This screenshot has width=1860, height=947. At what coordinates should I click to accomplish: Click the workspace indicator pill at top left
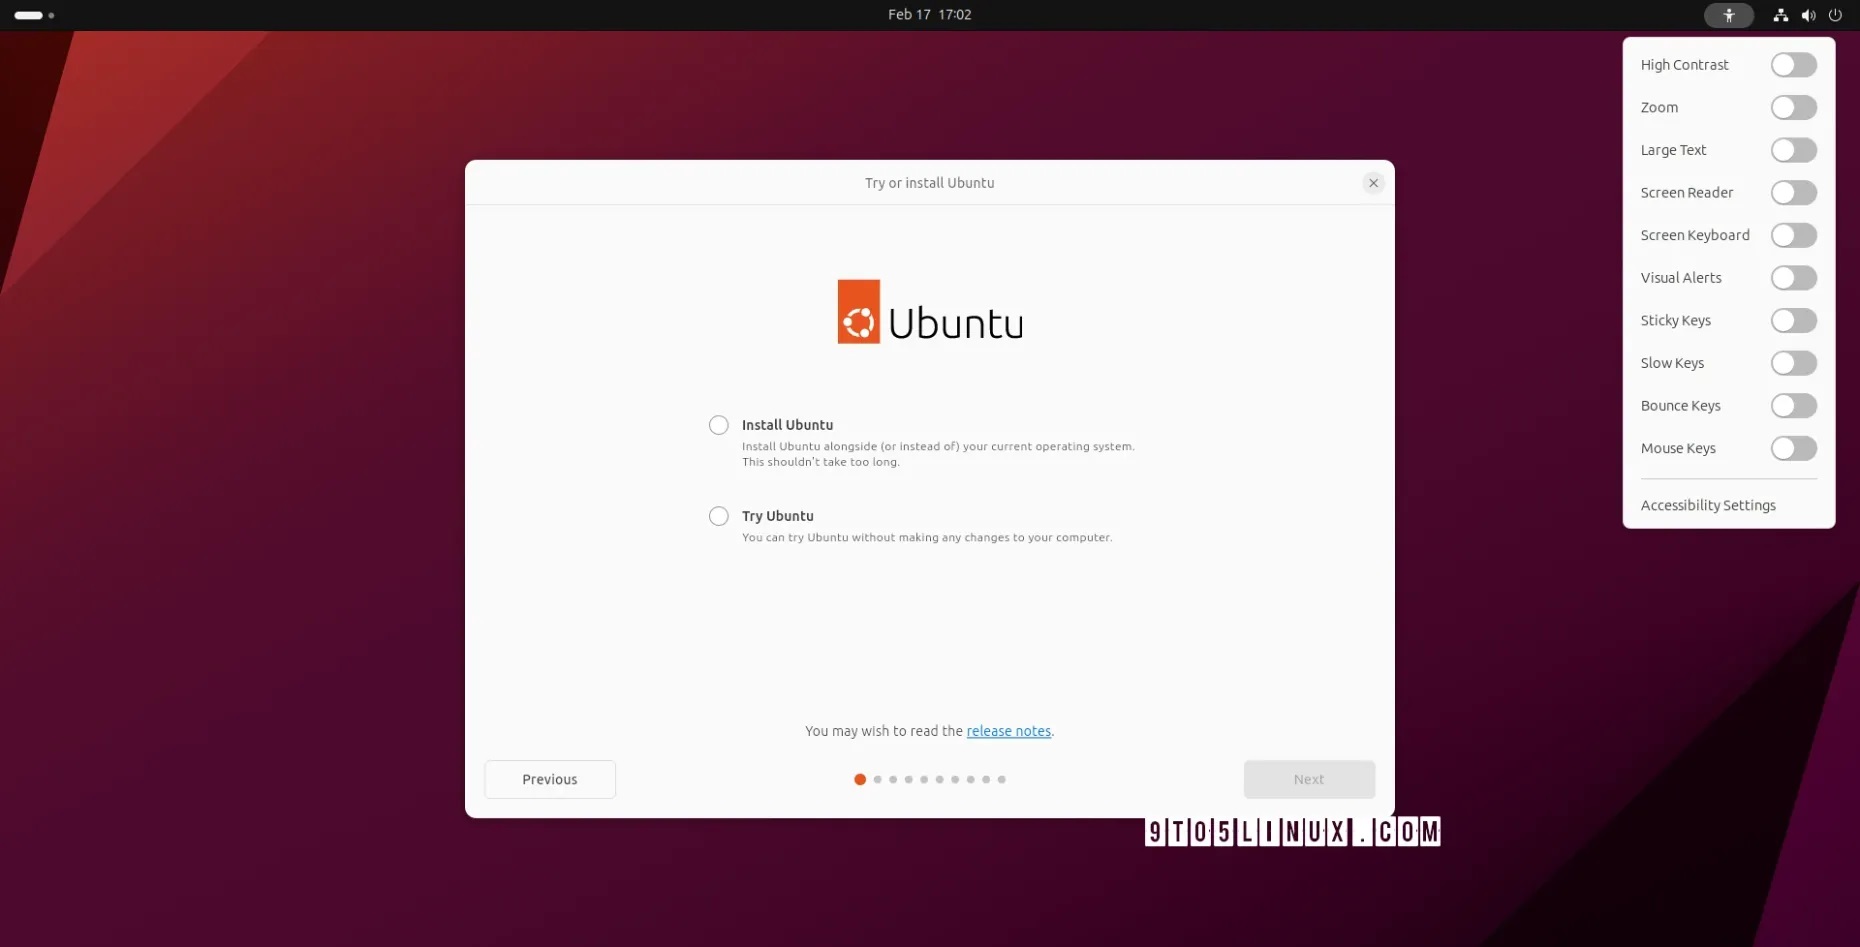point(29,15)
